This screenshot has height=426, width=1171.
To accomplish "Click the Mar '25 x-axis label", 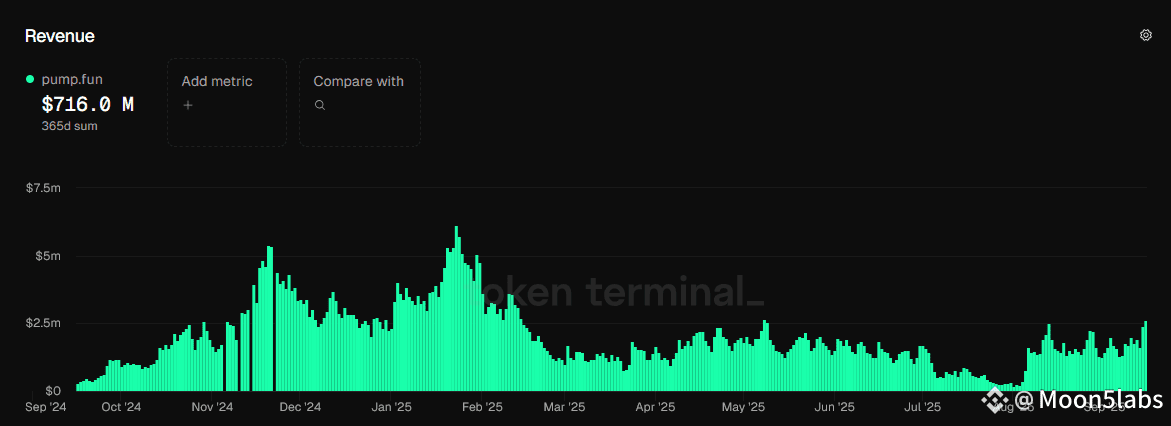I will click(x=565, y=407).
